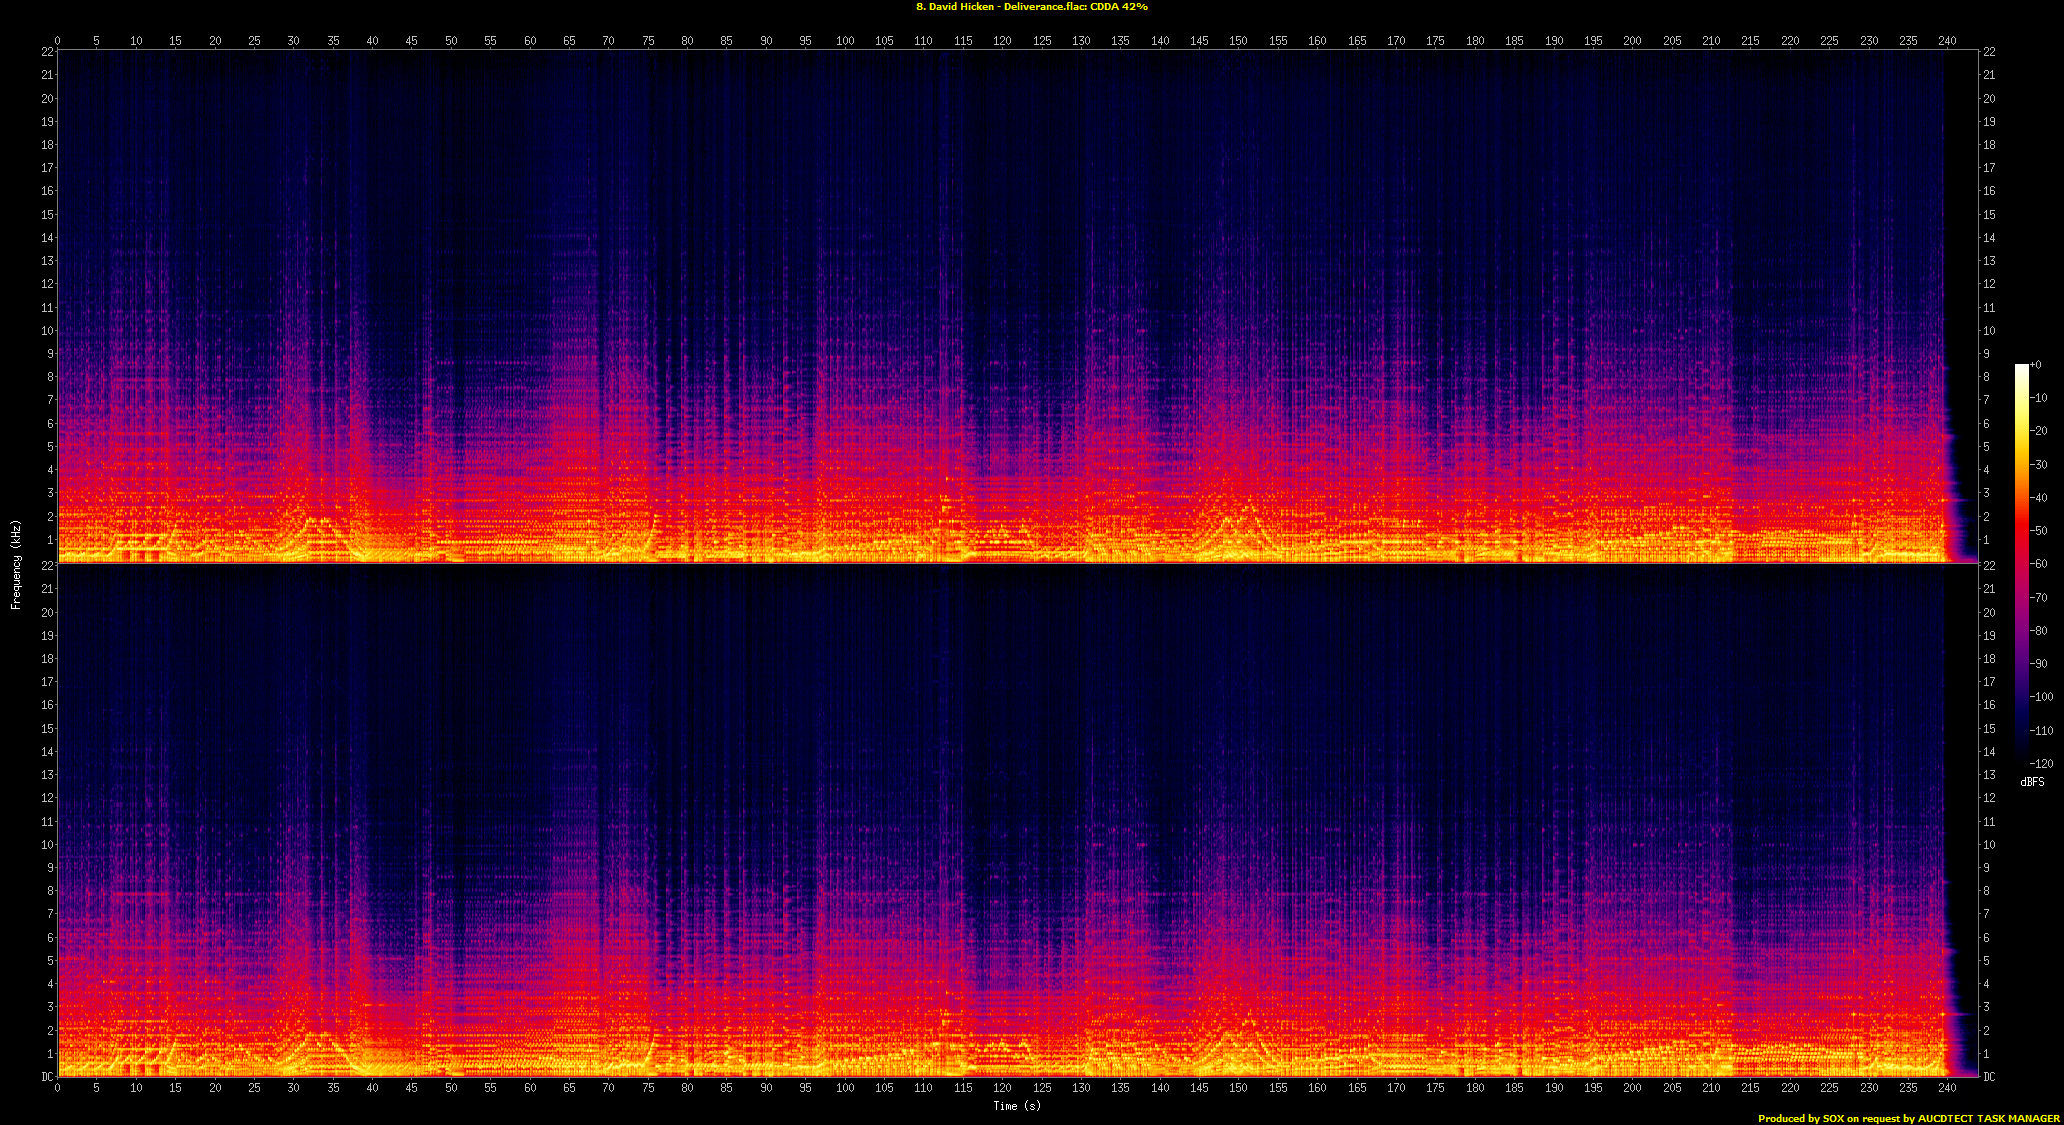
Task: Click the 30 mark on top time axis
Action: [x=293, y=41]
